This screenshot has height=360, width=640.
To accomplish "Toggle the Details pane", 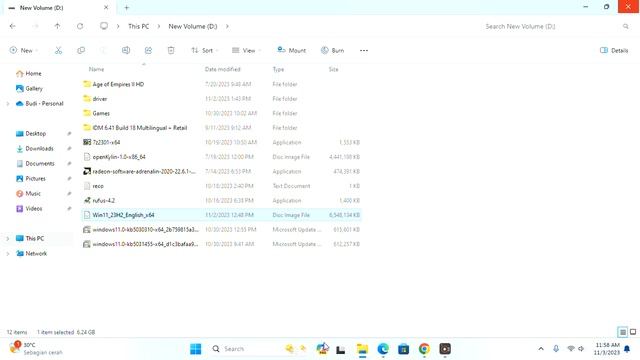I will pos(614,50).
